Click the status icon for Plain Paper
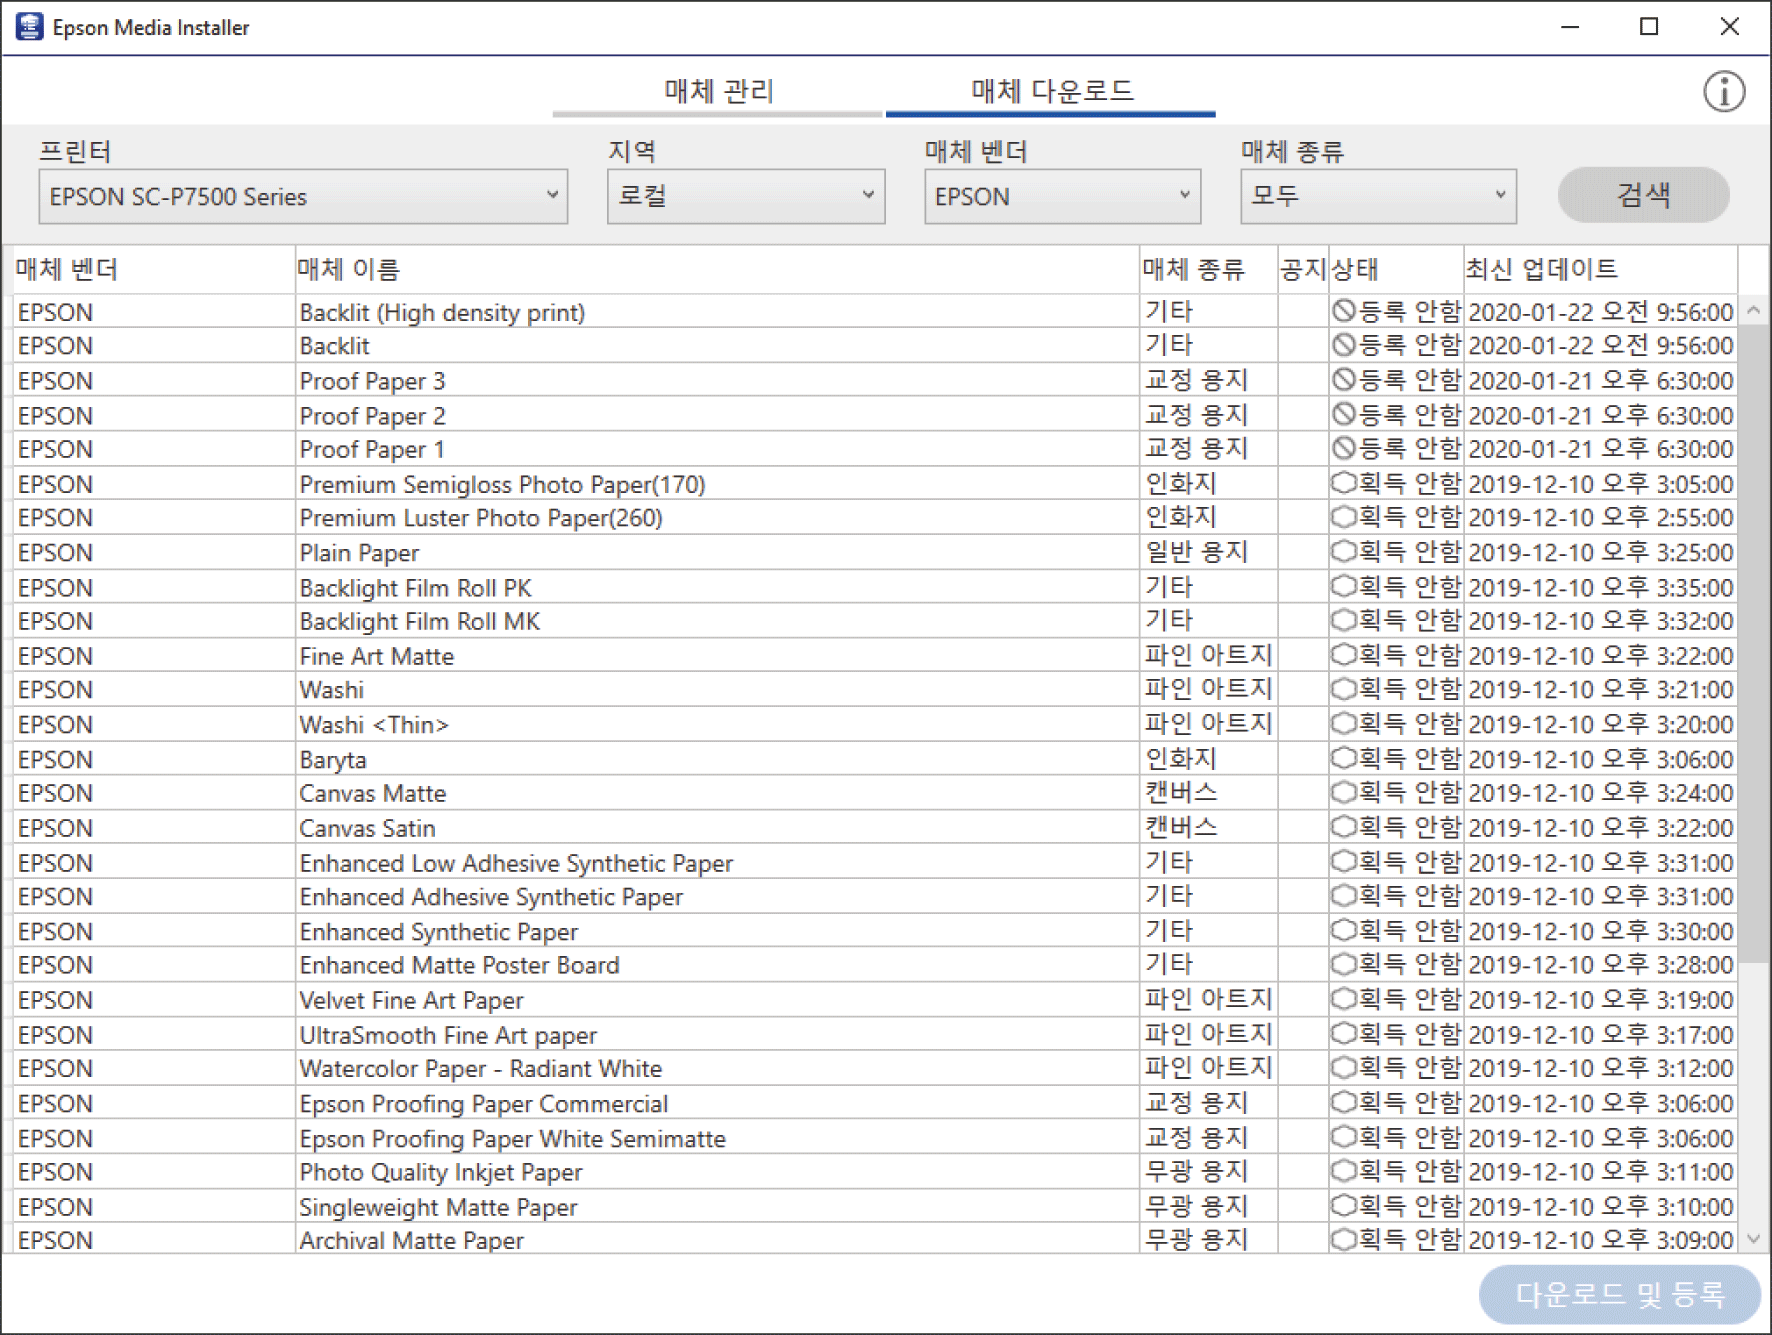This screenshot has height=1335, width=1772. tap(1344, 552)
